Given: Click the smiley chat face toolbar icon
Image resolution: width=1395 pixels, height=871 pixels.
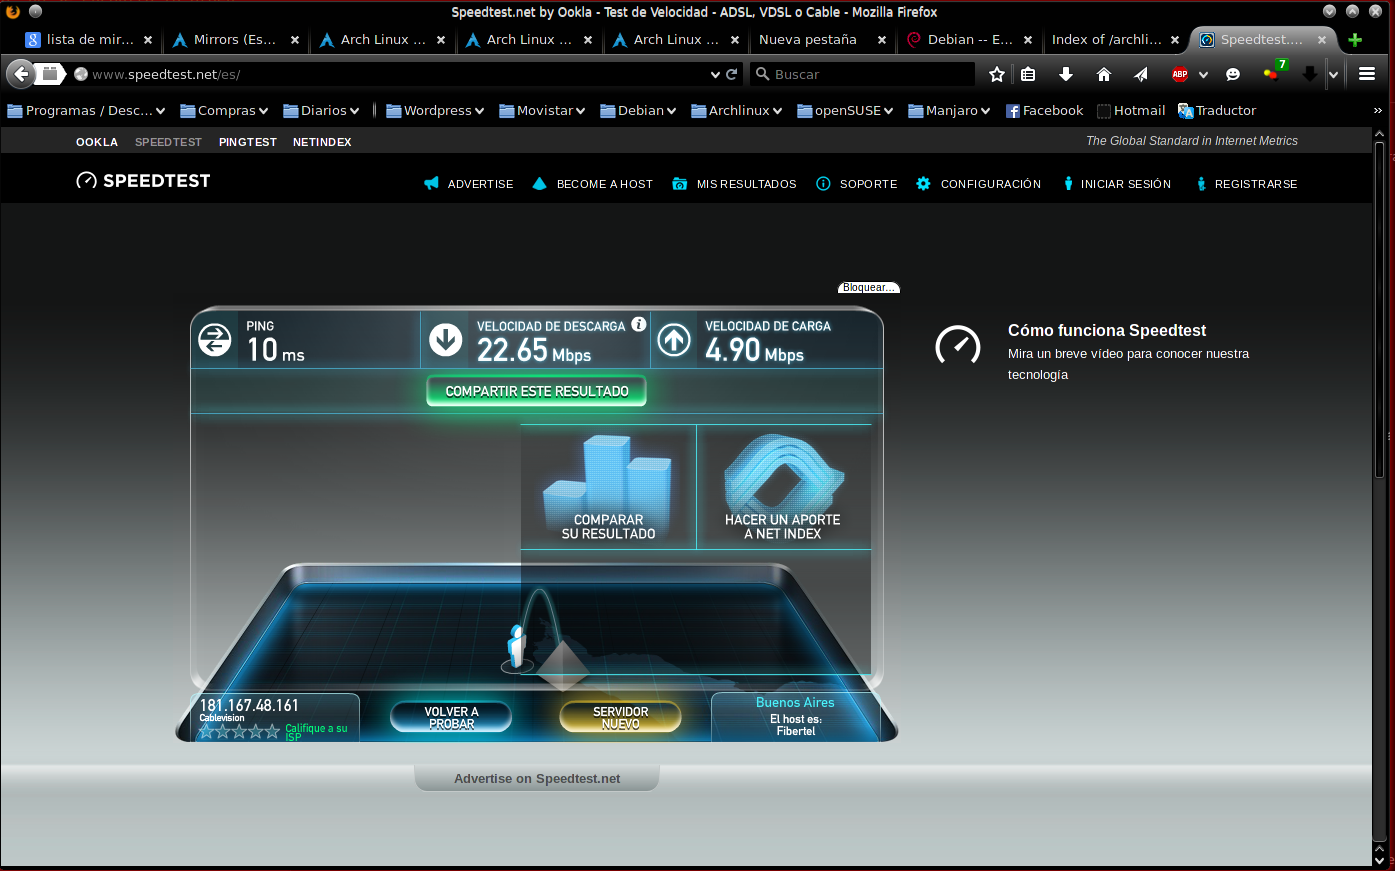Looking at the screenshot, I should (x=1233, y=74).
